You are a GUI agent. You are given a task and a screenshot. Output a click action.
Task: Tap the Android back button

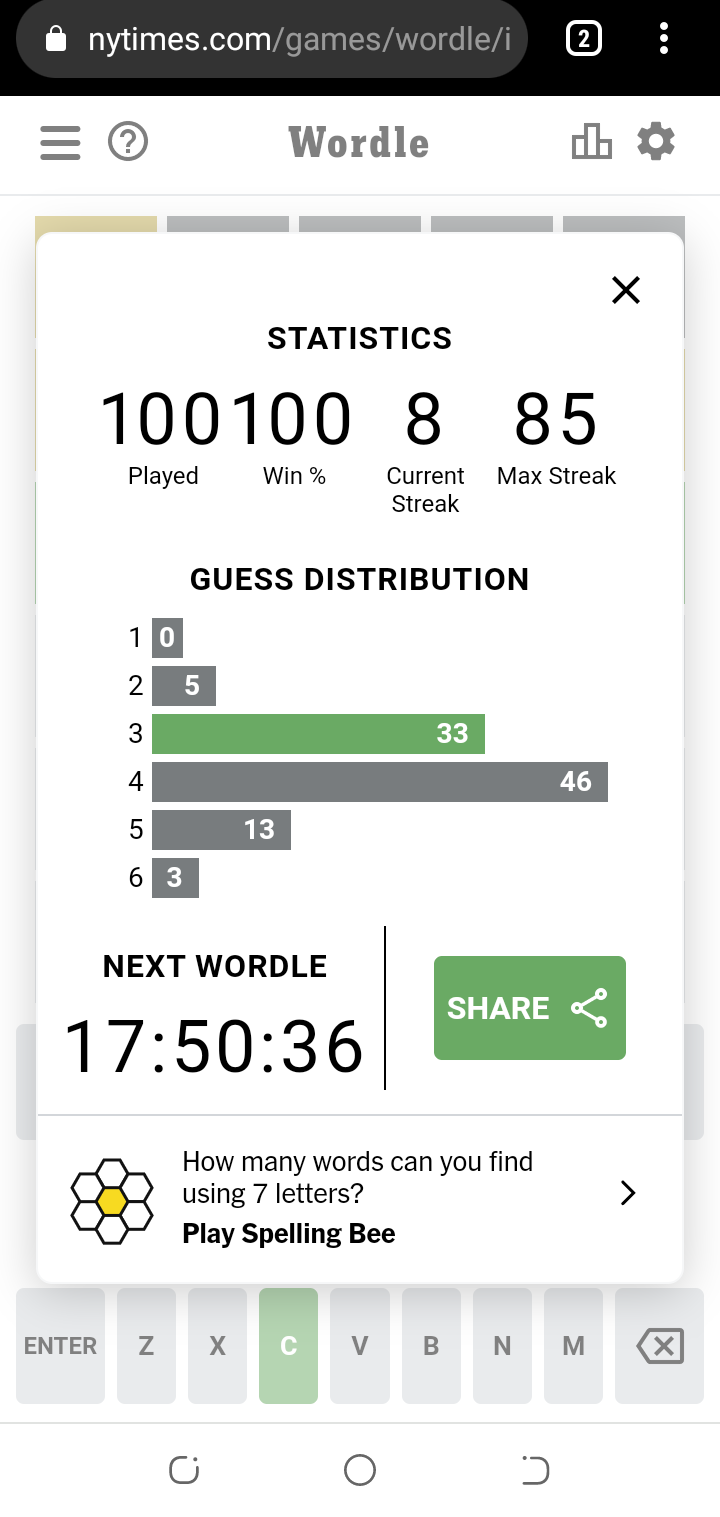coord(536,1470)
